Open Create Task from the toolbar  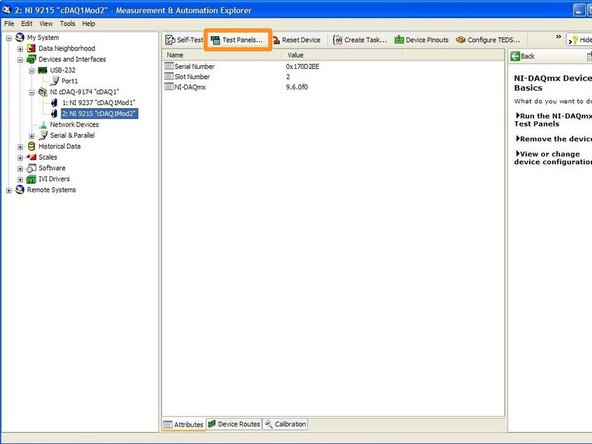click(x=360, y=40)
